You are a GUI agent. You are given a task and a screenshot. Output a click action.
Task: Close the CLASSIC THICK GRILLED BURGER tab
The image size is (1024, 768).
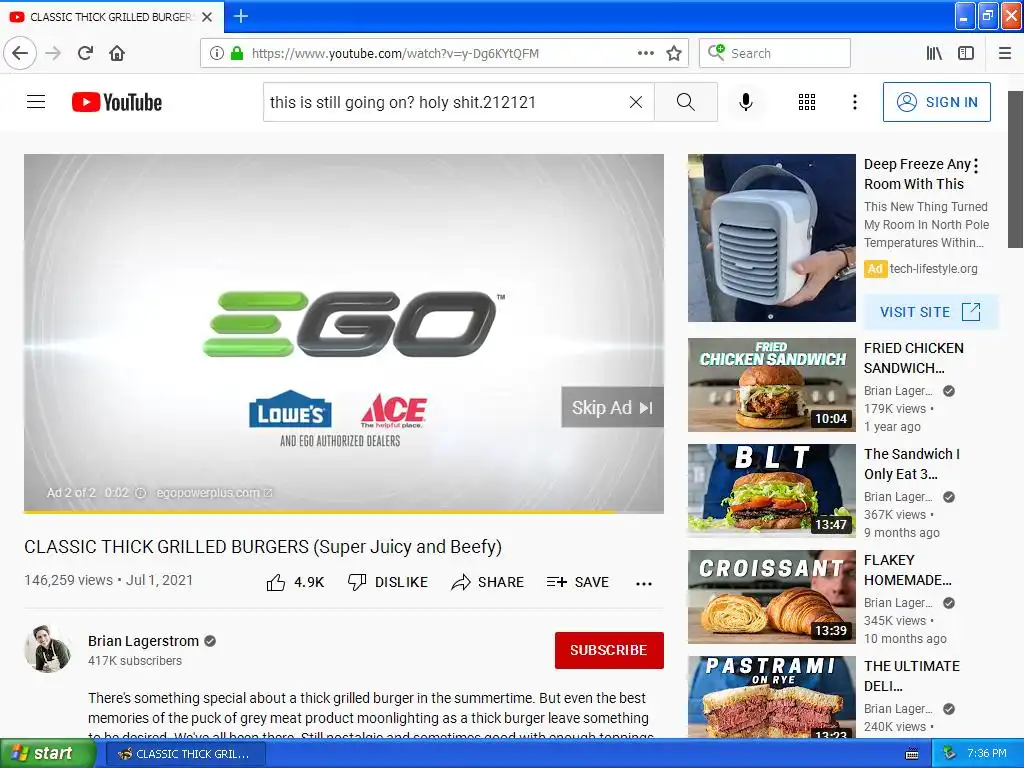pos(207,17)
